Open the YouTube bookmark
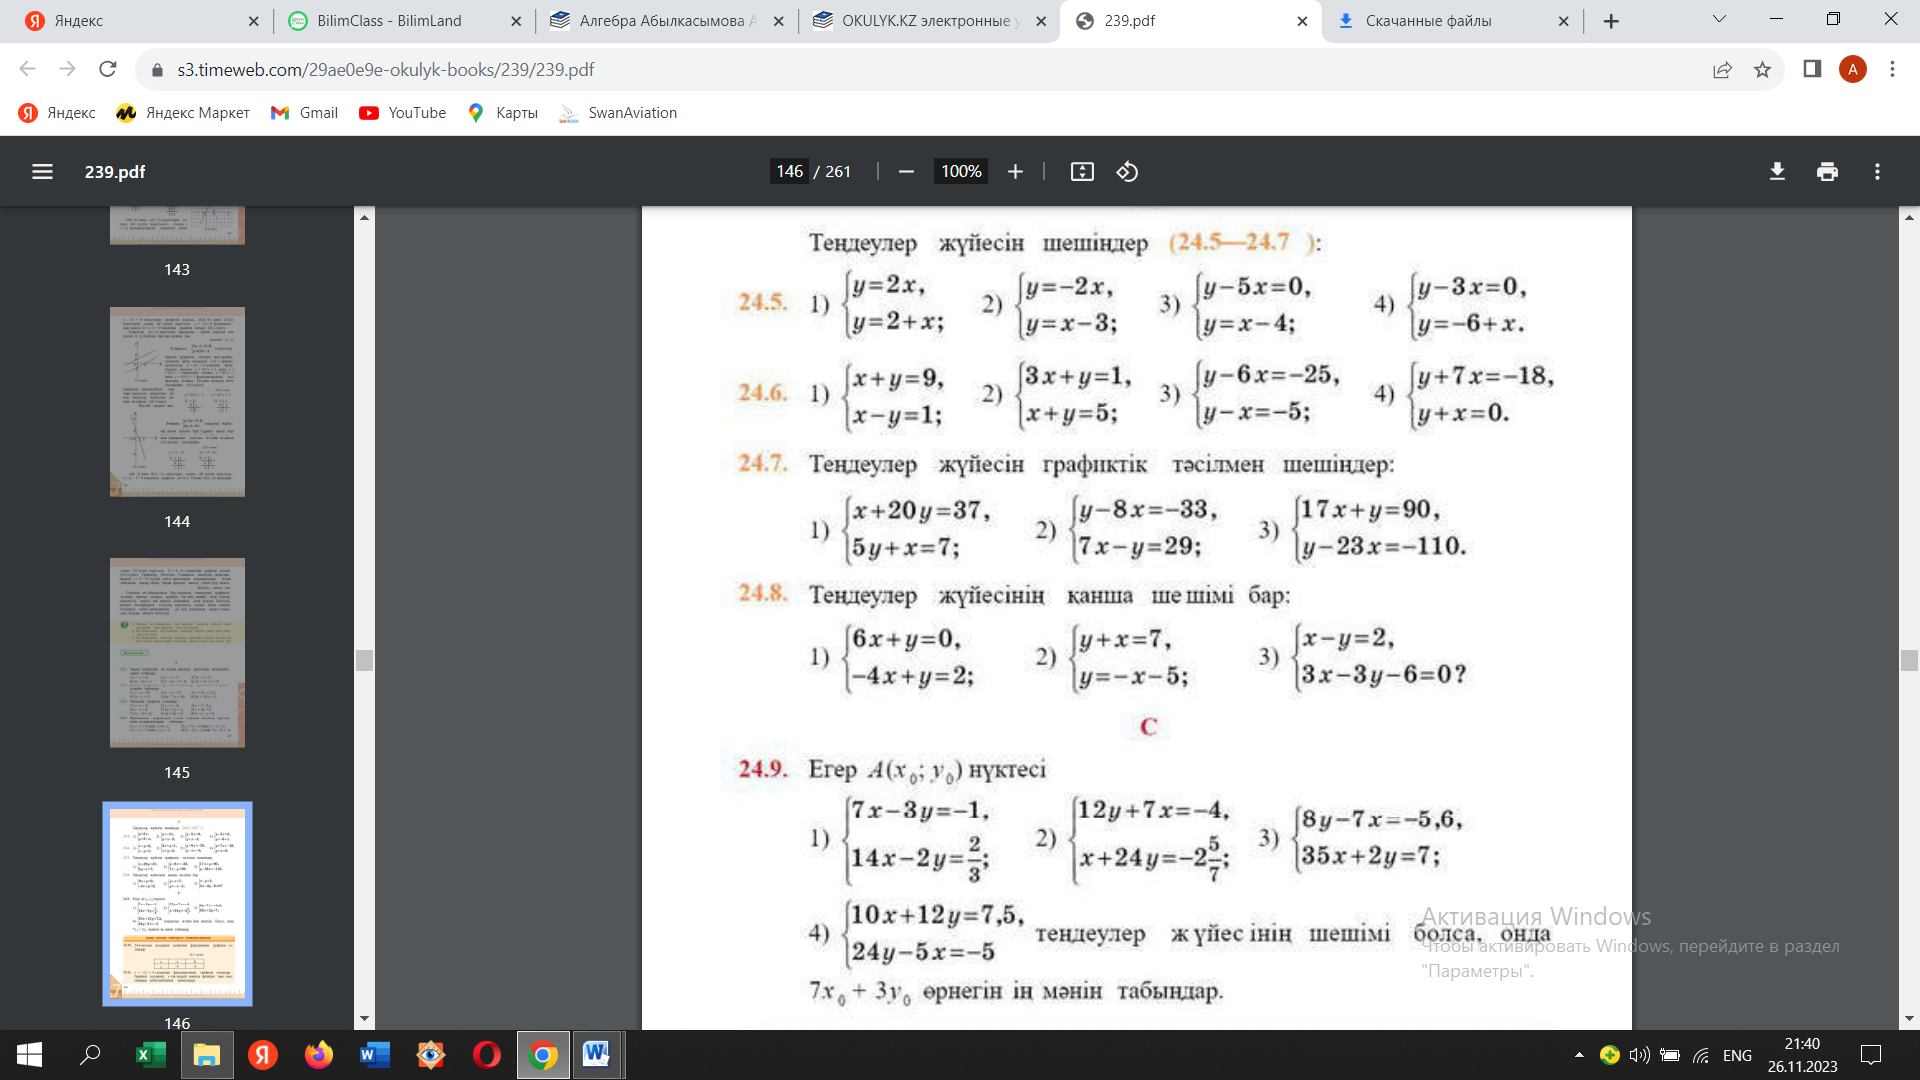This screenshot has width=1920, height=1080. pos(403,113)
